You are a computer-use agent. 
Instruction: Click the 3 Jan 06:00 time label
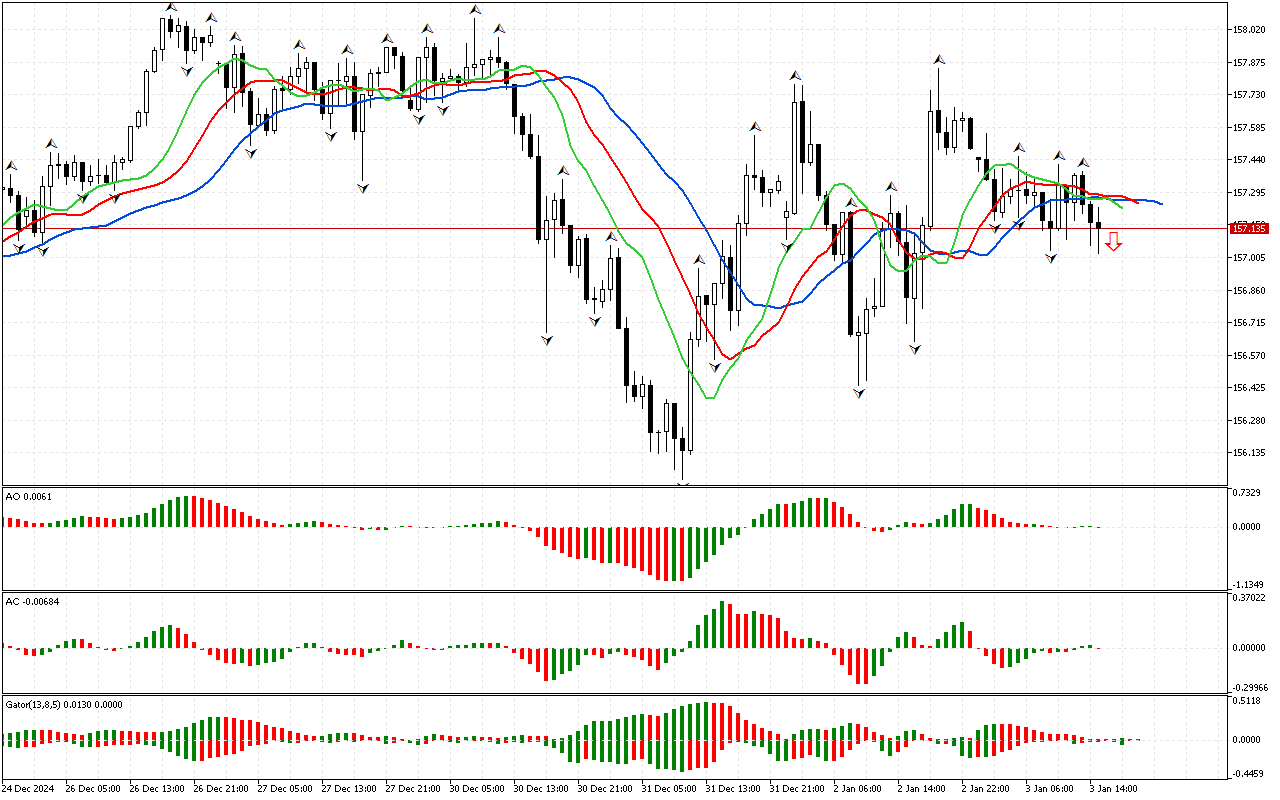[1050, 789]
